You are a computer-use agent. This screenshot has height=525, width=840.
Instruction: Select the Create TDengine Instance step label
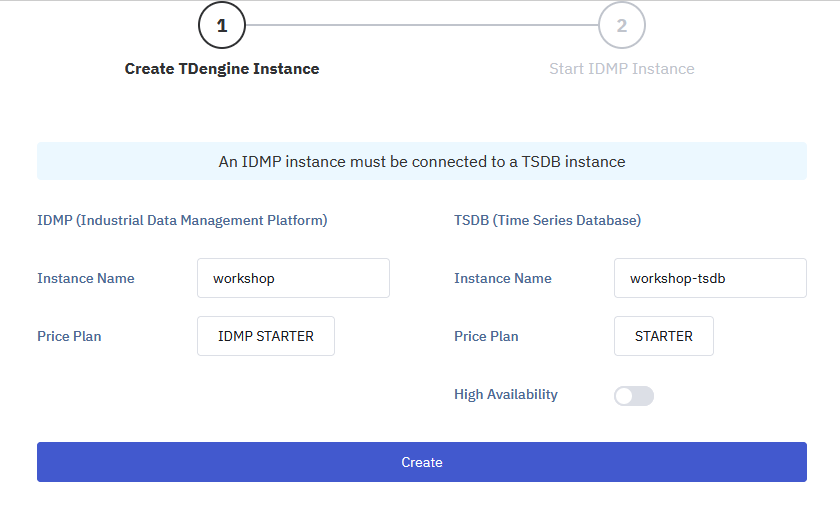coord(222,69)
